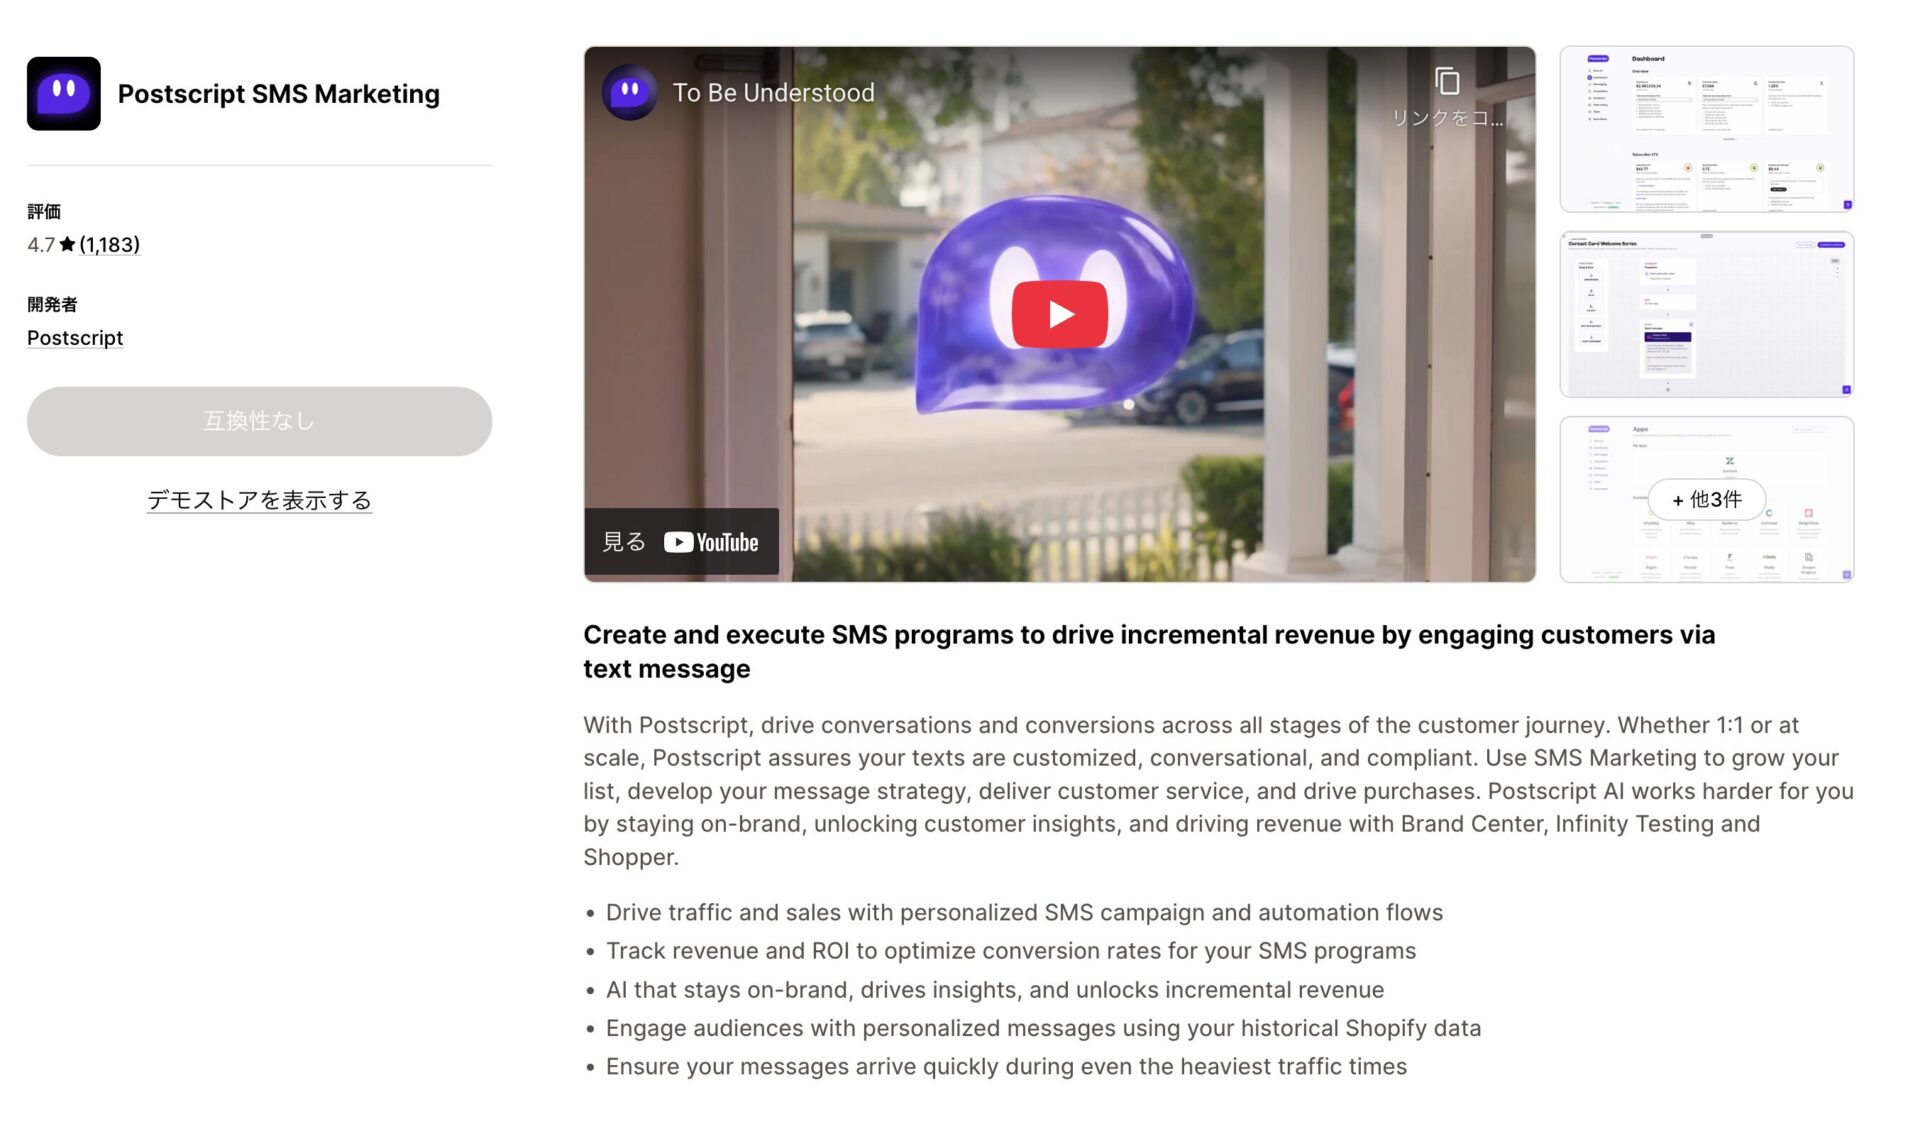This screenshot has height=1124, width=1920.
Task: Click the copy link icon on the video
Action: coord(1447,81)
